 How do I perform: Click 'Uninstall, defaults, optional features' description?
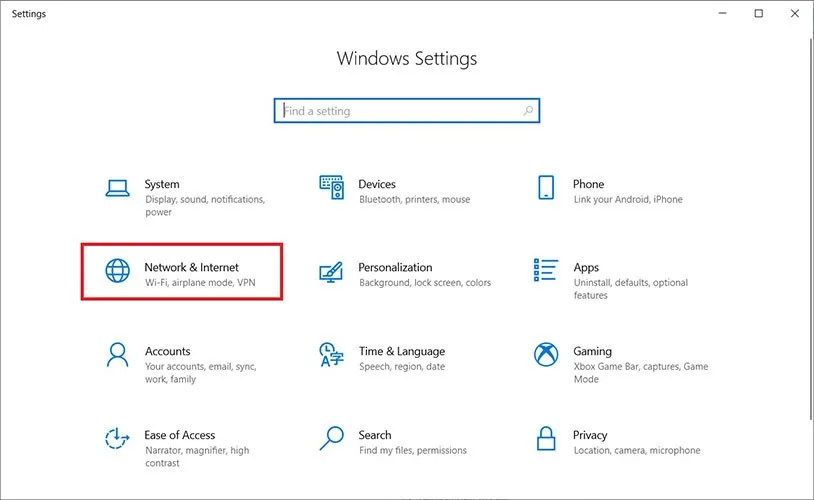click(x=631, y=289)
